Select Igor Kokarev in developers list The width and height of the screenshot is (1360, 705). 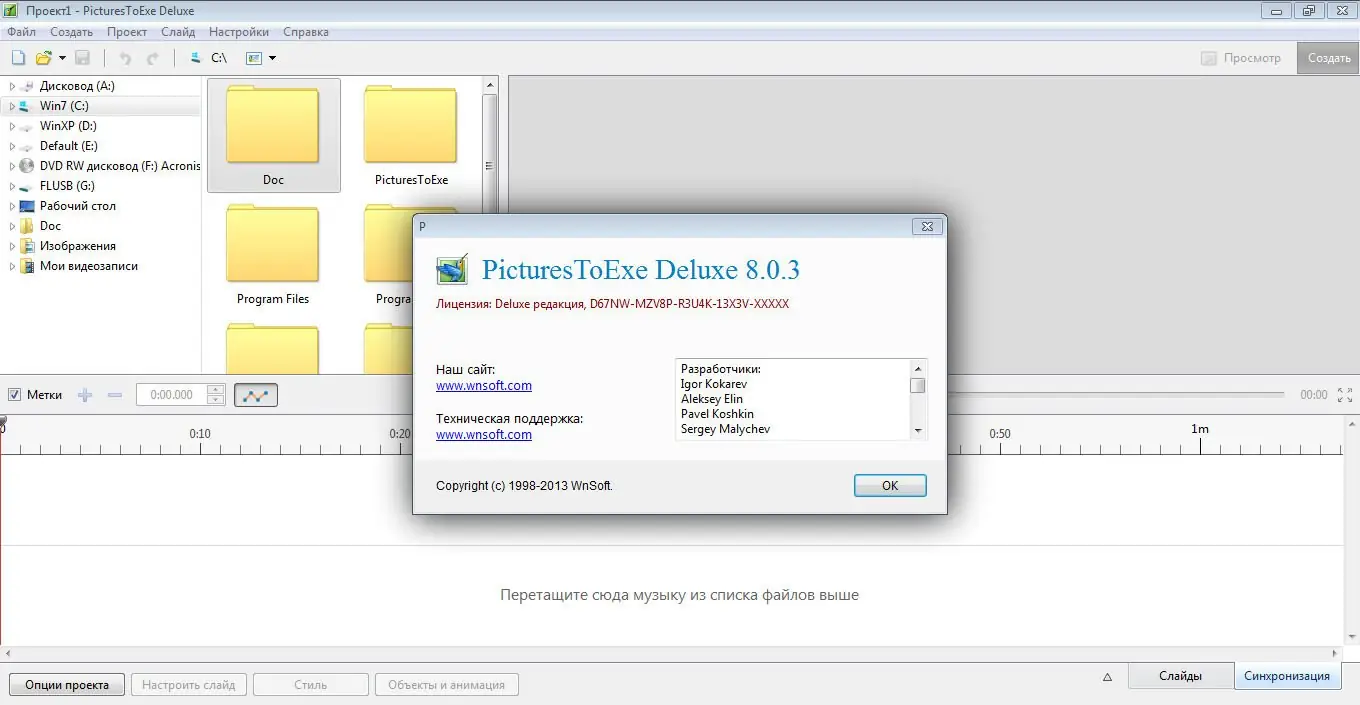(714, 384)
